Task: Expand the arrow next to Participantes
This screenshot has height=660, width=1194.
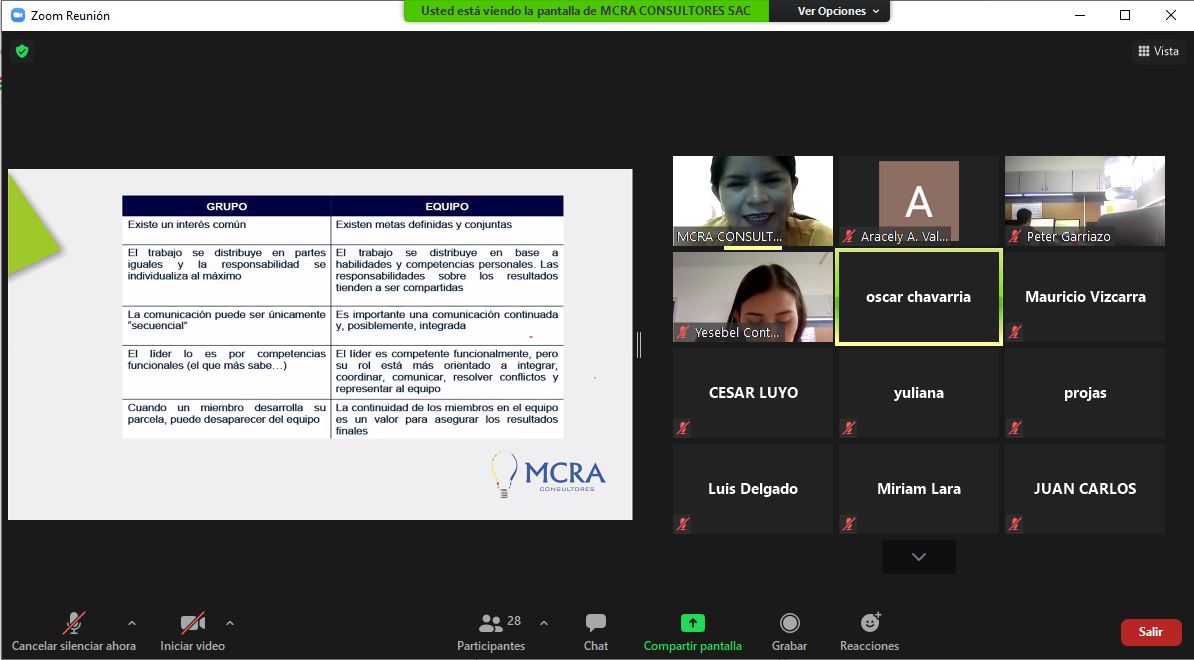Action: tap(544, 623)
